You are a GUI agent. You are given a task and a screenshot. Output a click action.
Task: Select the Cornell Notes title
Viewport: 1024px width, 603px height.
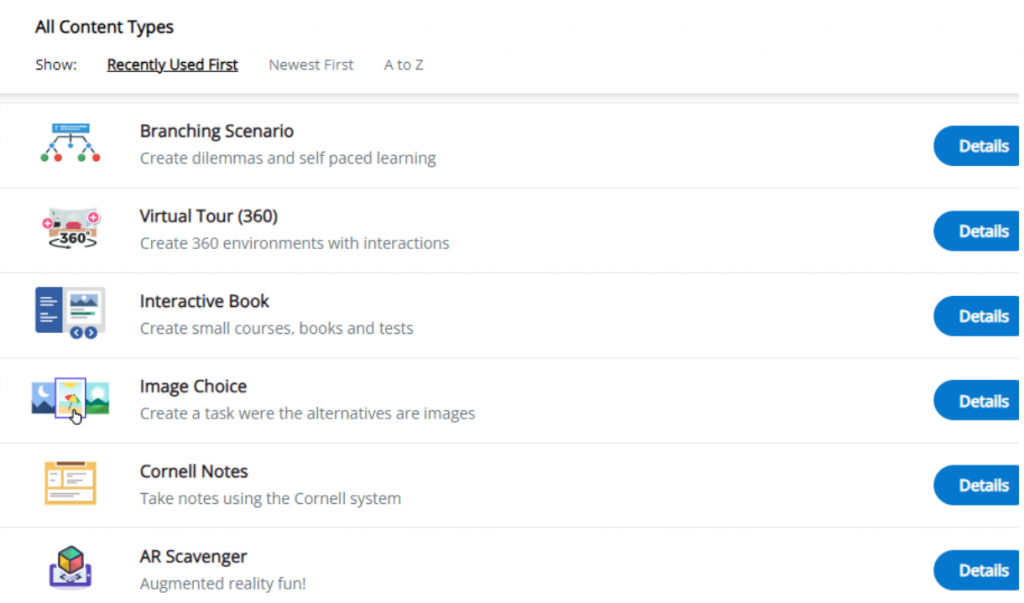(194, 471)
